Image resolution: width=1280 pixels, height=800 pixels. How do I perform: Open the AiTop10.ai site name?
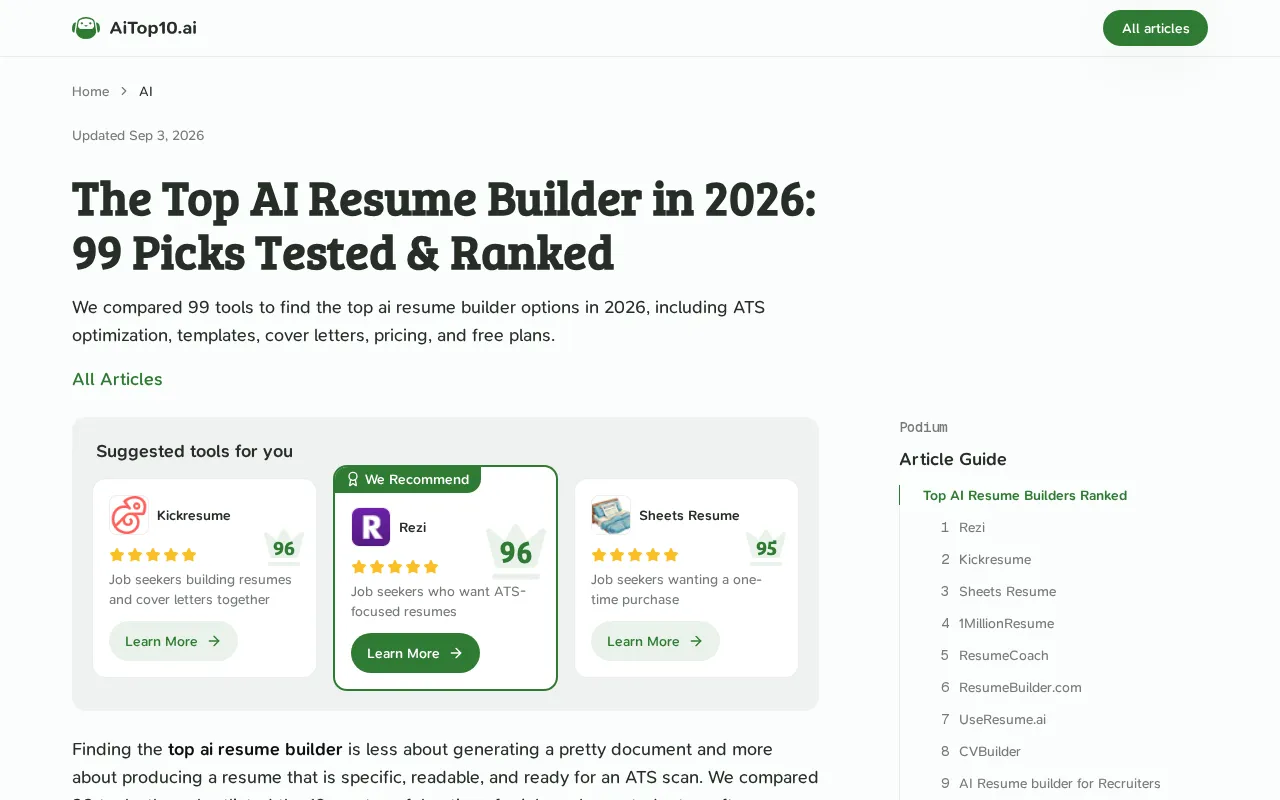(153, 28)
